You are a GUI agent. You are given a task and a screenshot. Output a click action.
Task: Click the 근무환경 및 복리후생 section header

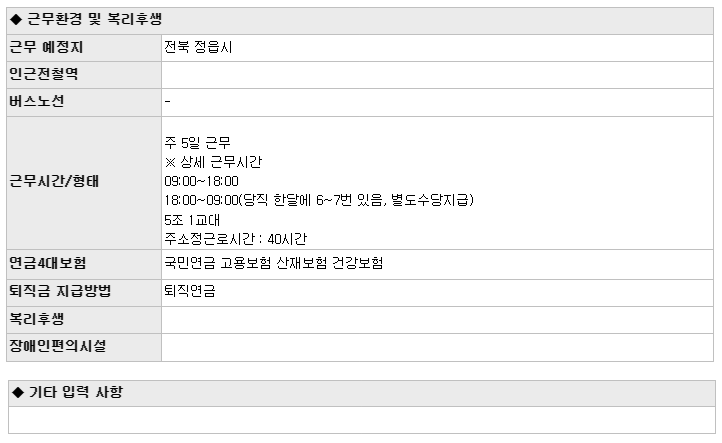pos(360,21)
